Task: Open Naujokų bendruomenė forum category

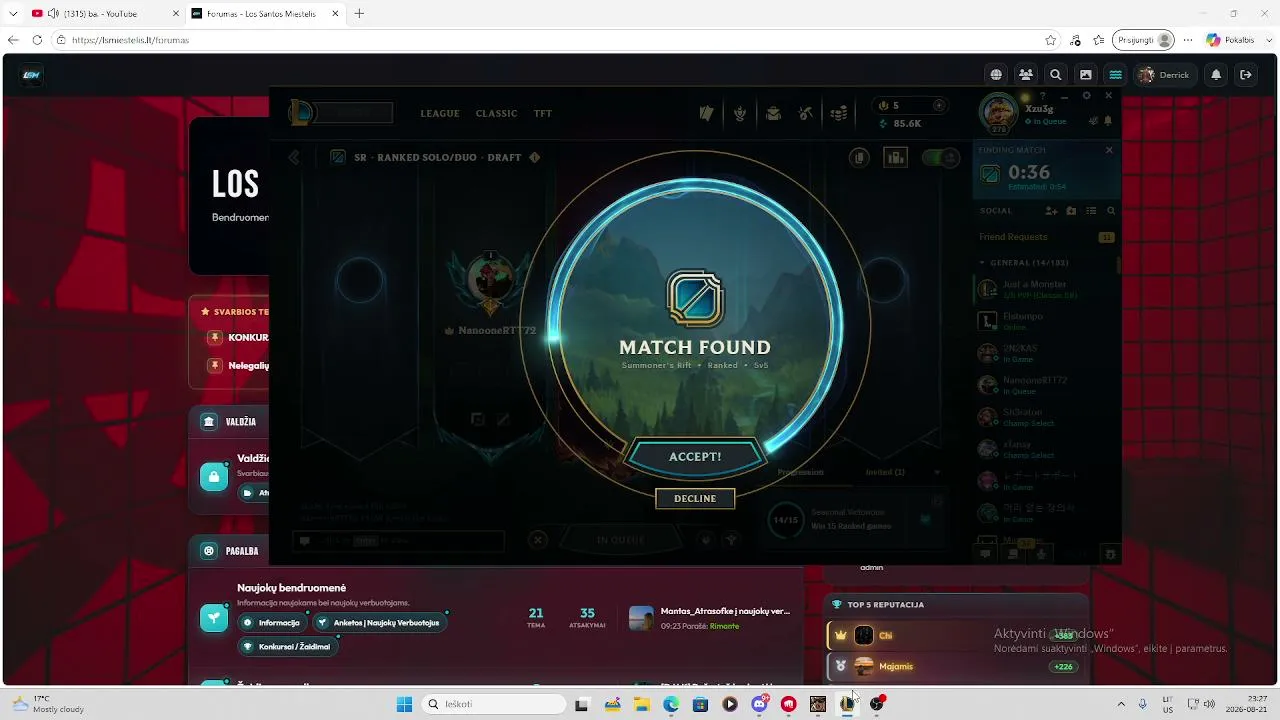Action: pos(291,588)
